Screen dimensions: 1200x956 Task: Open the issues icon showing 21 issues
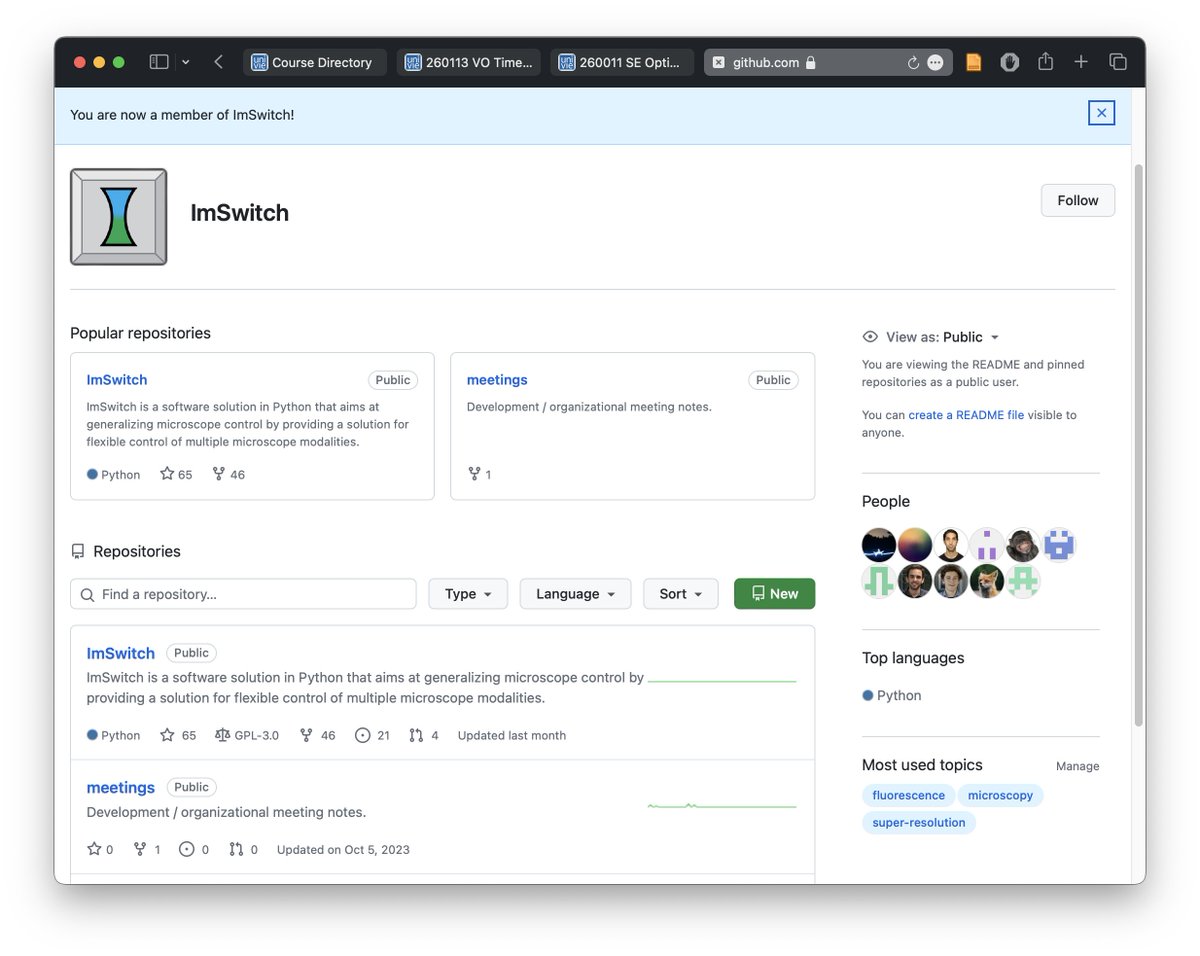click(x=362, y=734)
